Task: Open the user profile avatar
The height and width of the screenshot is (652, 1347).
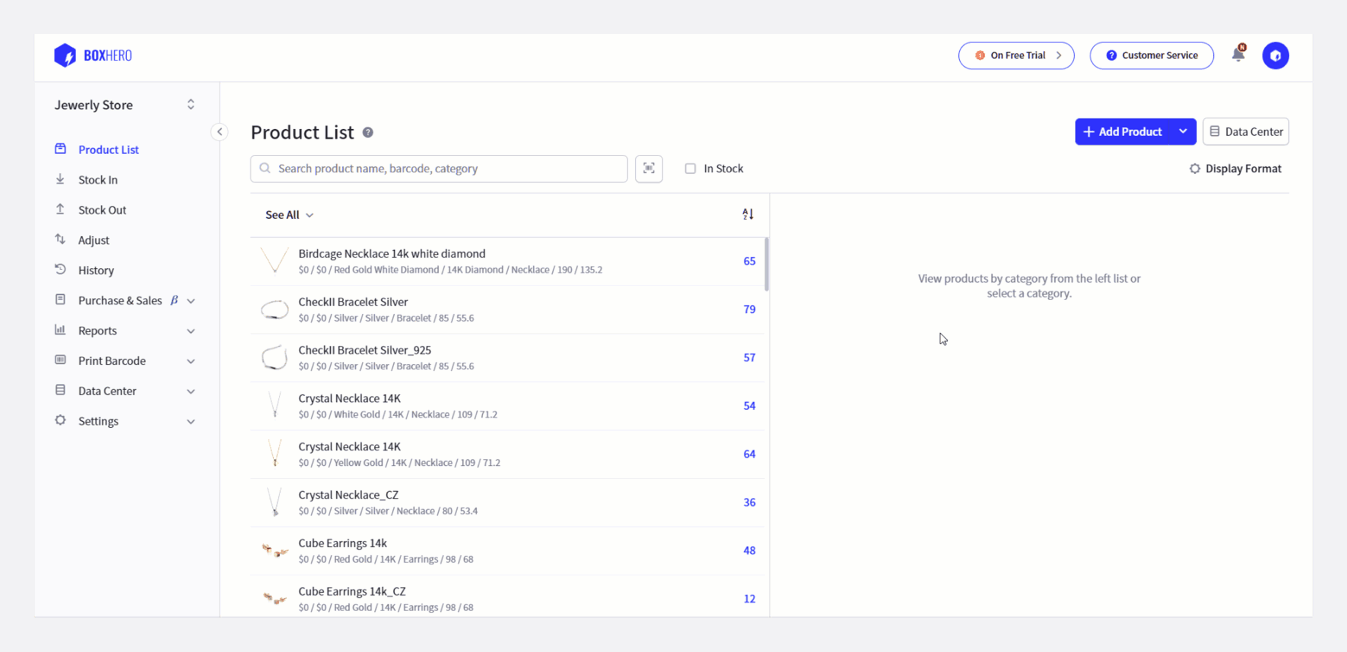Action: (1275, 56)
